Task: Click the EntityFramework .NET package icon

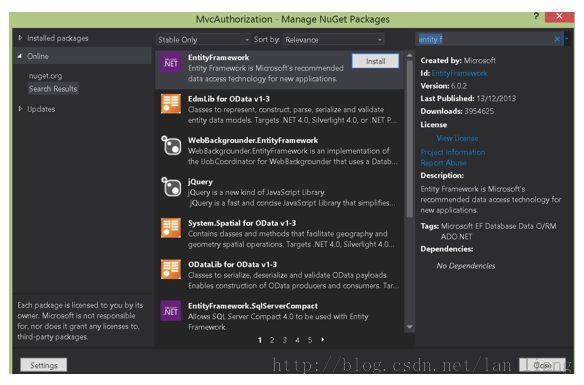Action: tap(171, 63)
